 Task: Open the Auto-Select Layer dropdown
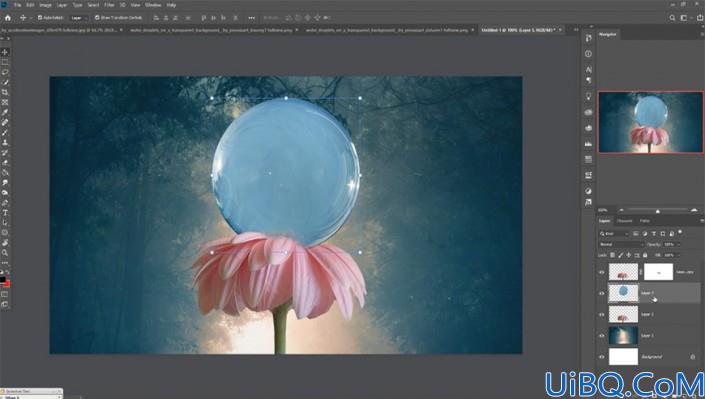pos(79,18)
